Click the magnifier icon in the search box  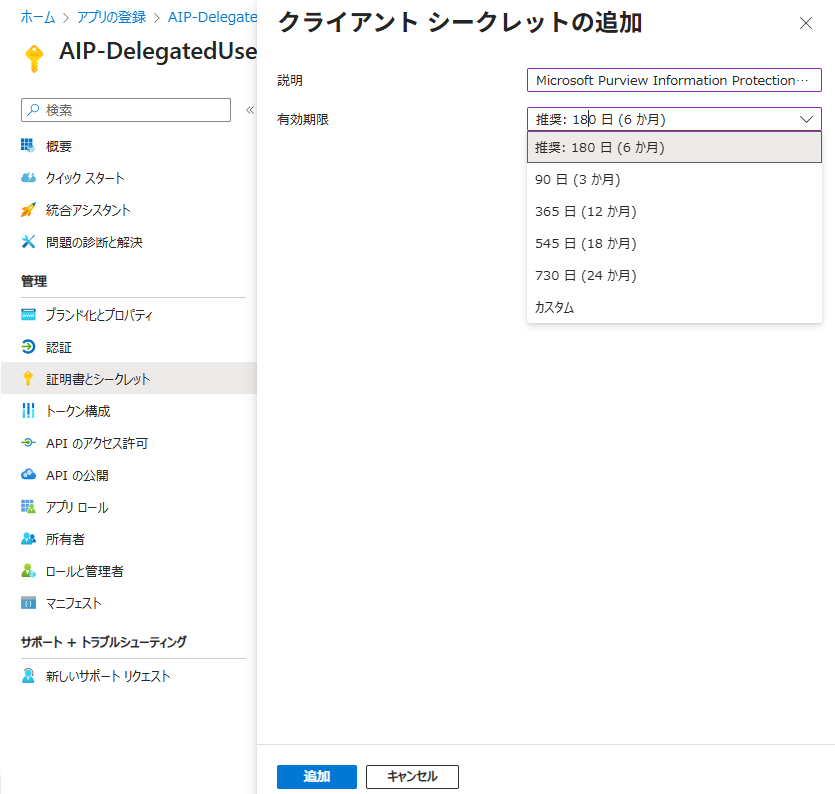(x=34, y=110)
